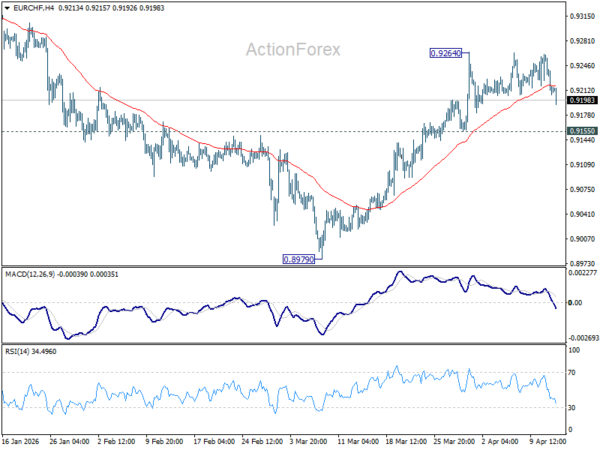Select the 0.90070 price axis value
The image size is (600, 450).
(x=582, y=239)
